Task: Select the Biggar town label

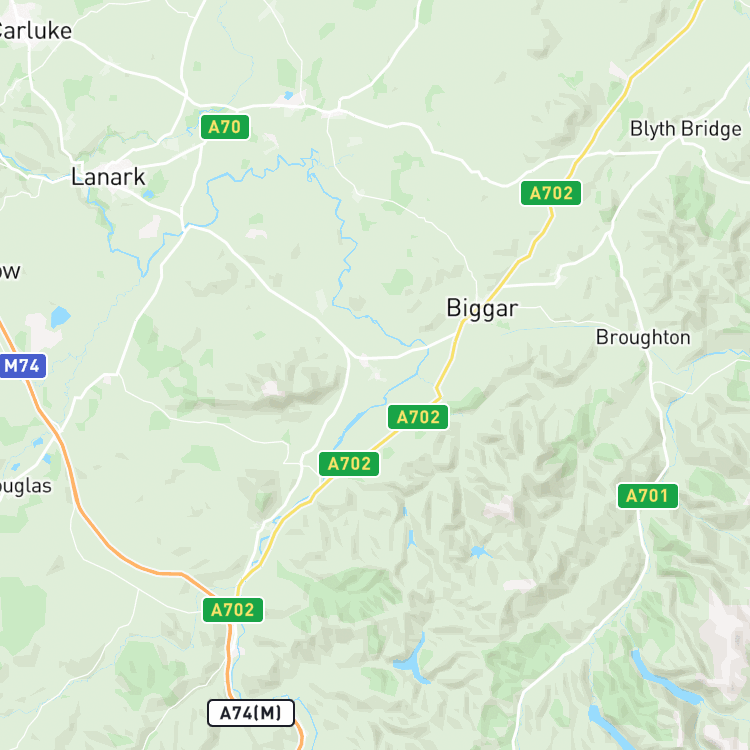Action: coord(482,309)
